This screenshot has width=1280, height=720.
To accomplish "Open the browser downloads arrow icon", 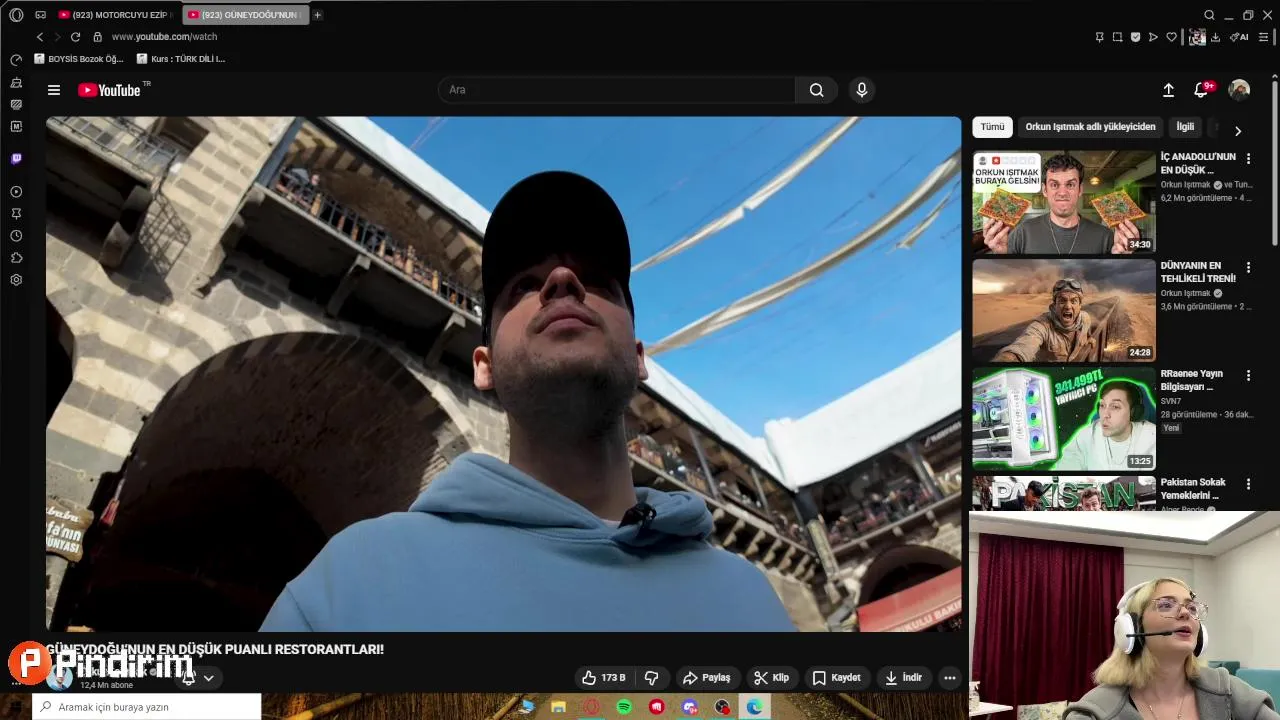I will click(1215, 37).
